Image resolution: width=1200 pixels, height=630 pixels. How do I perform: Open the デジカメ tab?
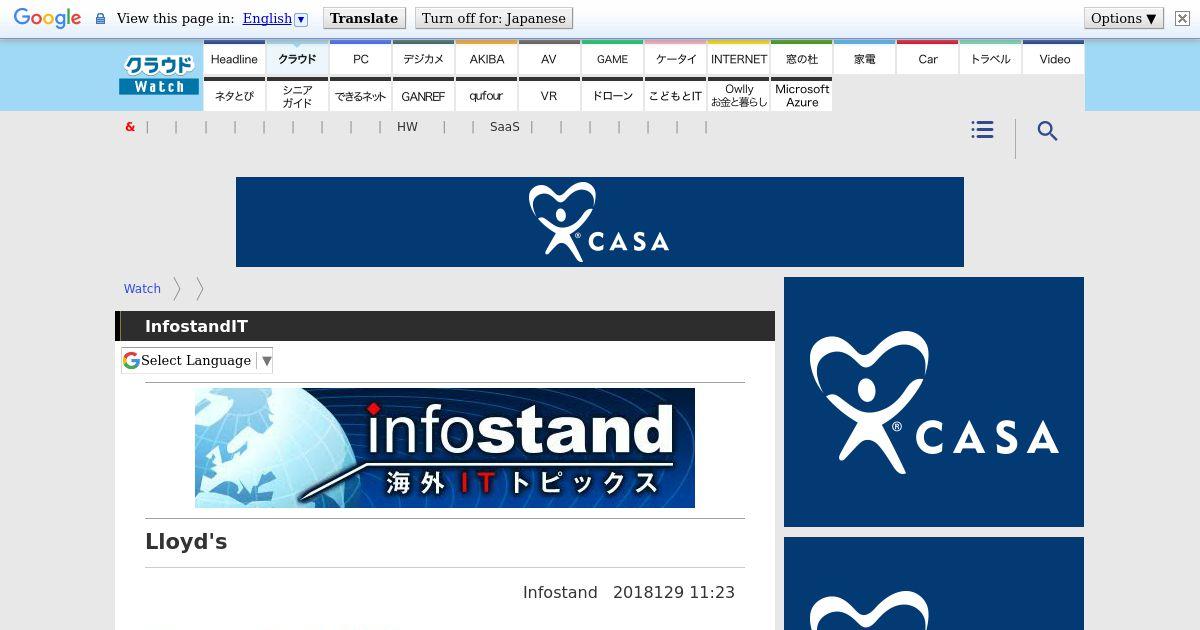click(423, 58)
